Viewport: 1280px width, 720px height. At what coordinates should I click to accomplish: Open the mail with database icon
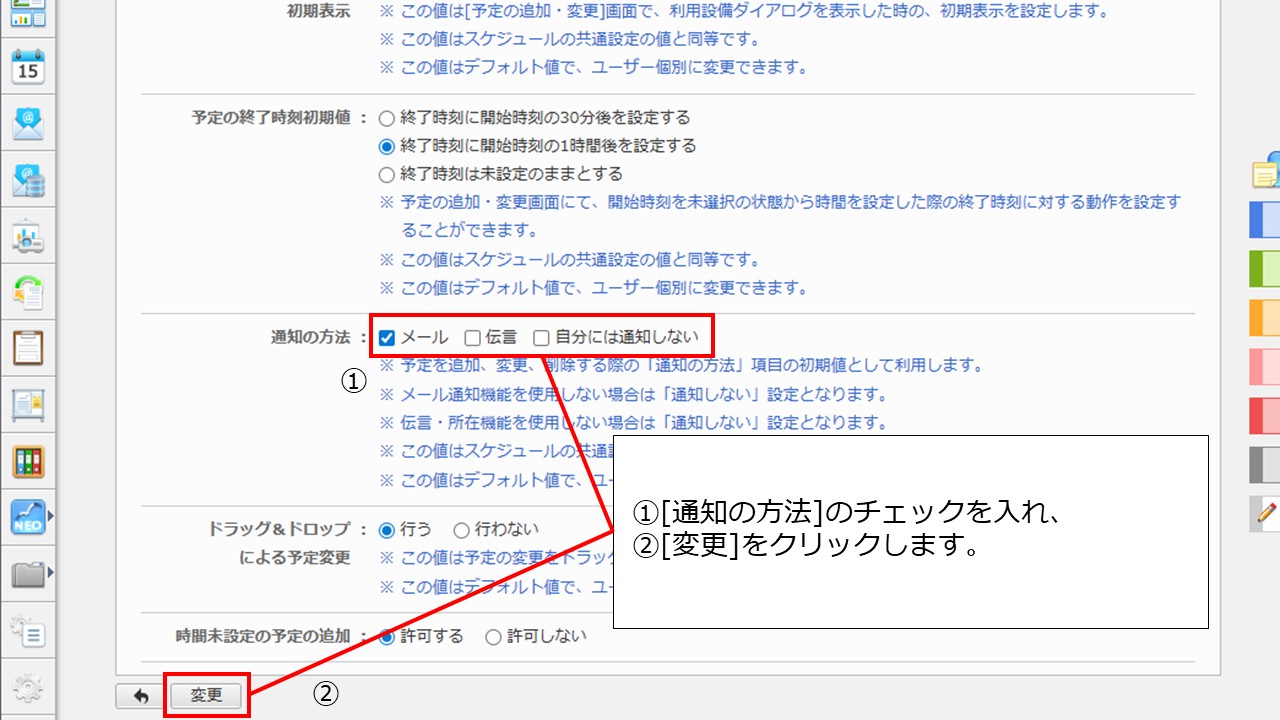tap(28, 180)
